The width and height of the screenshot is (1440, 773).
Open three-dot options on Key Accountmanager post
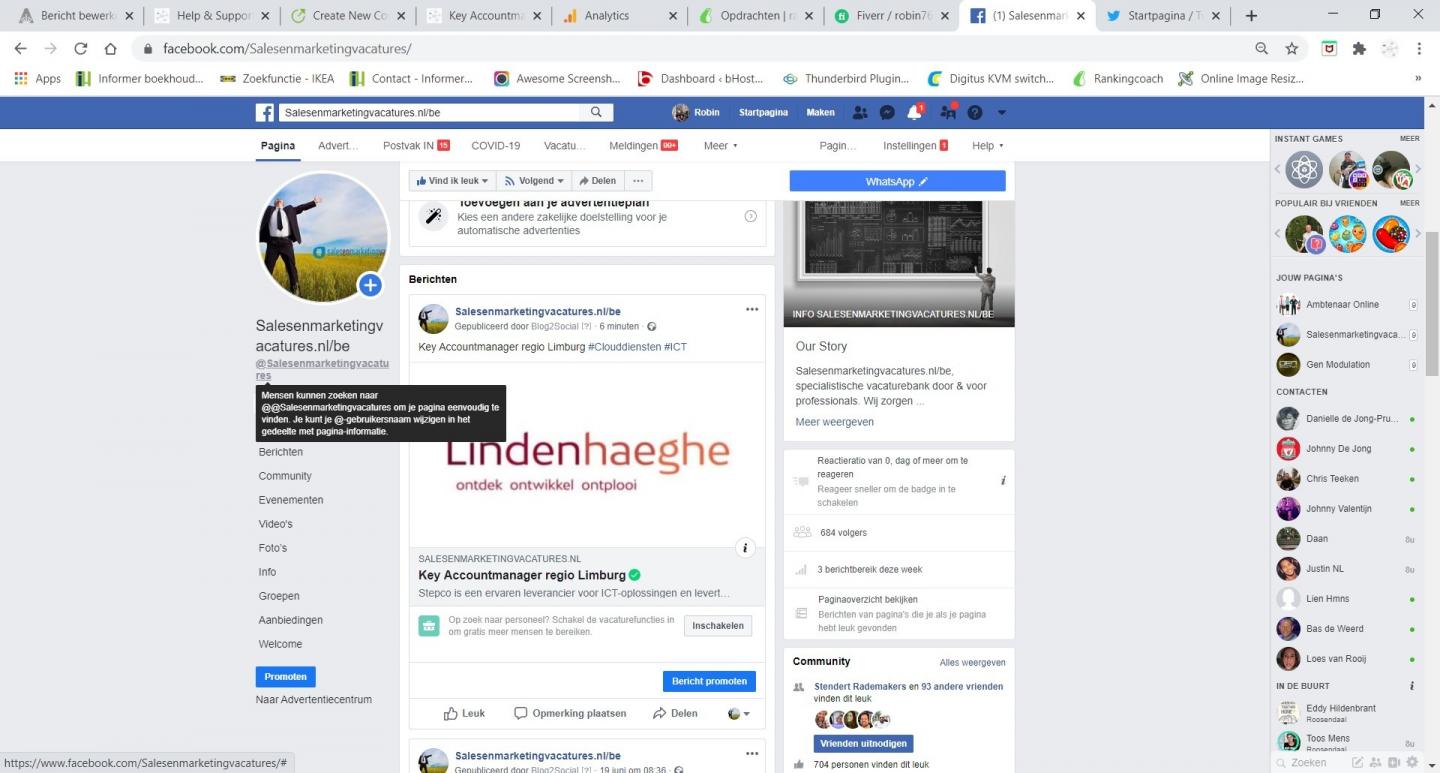(x=752, y=310)
